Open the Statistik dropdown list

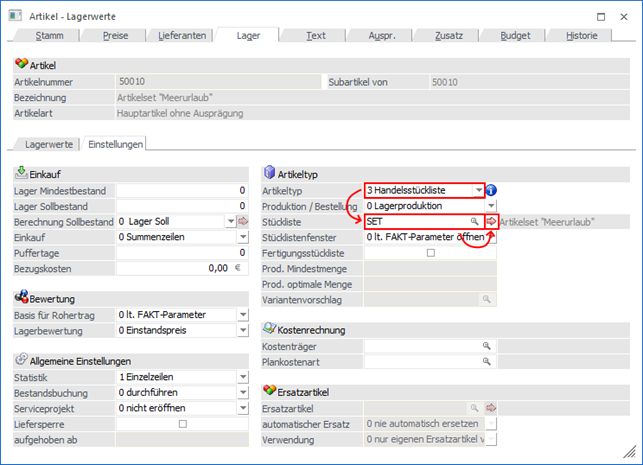pyautogui.click(x=243, y=377)
